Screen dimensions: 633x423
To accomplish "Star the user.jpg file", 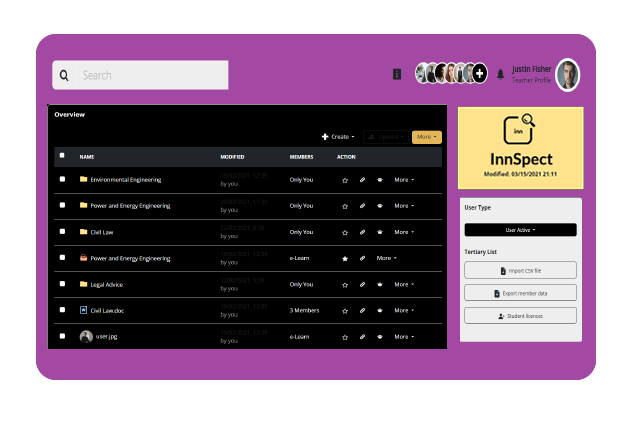I will click(345, 336).
